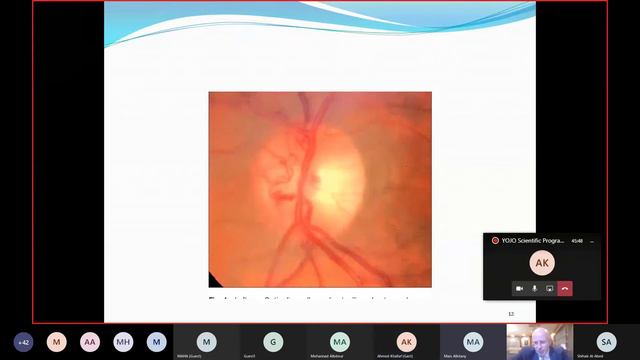The image size is (640, 360).
Task: Select the blue M participant avatar
Action: (157, 342)
